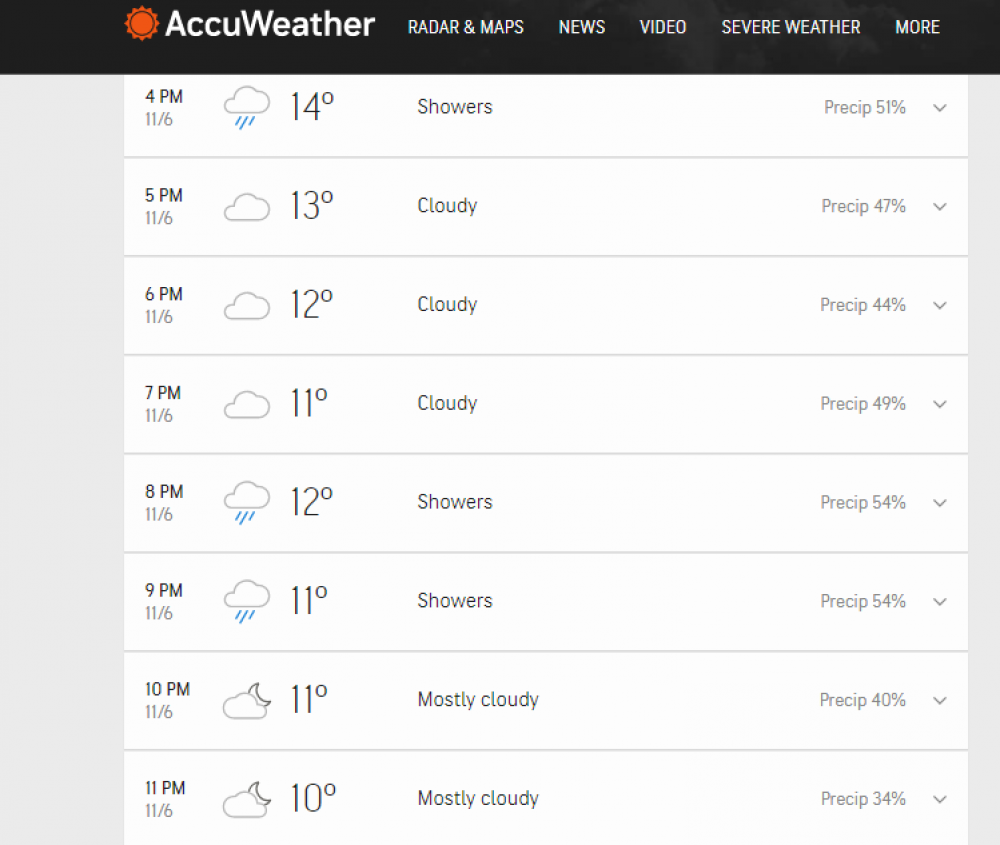Click the cloudy icon for 7 PM
Image resolution: width=1000 pixels, height=845 pixels.
tap(247, 404)
